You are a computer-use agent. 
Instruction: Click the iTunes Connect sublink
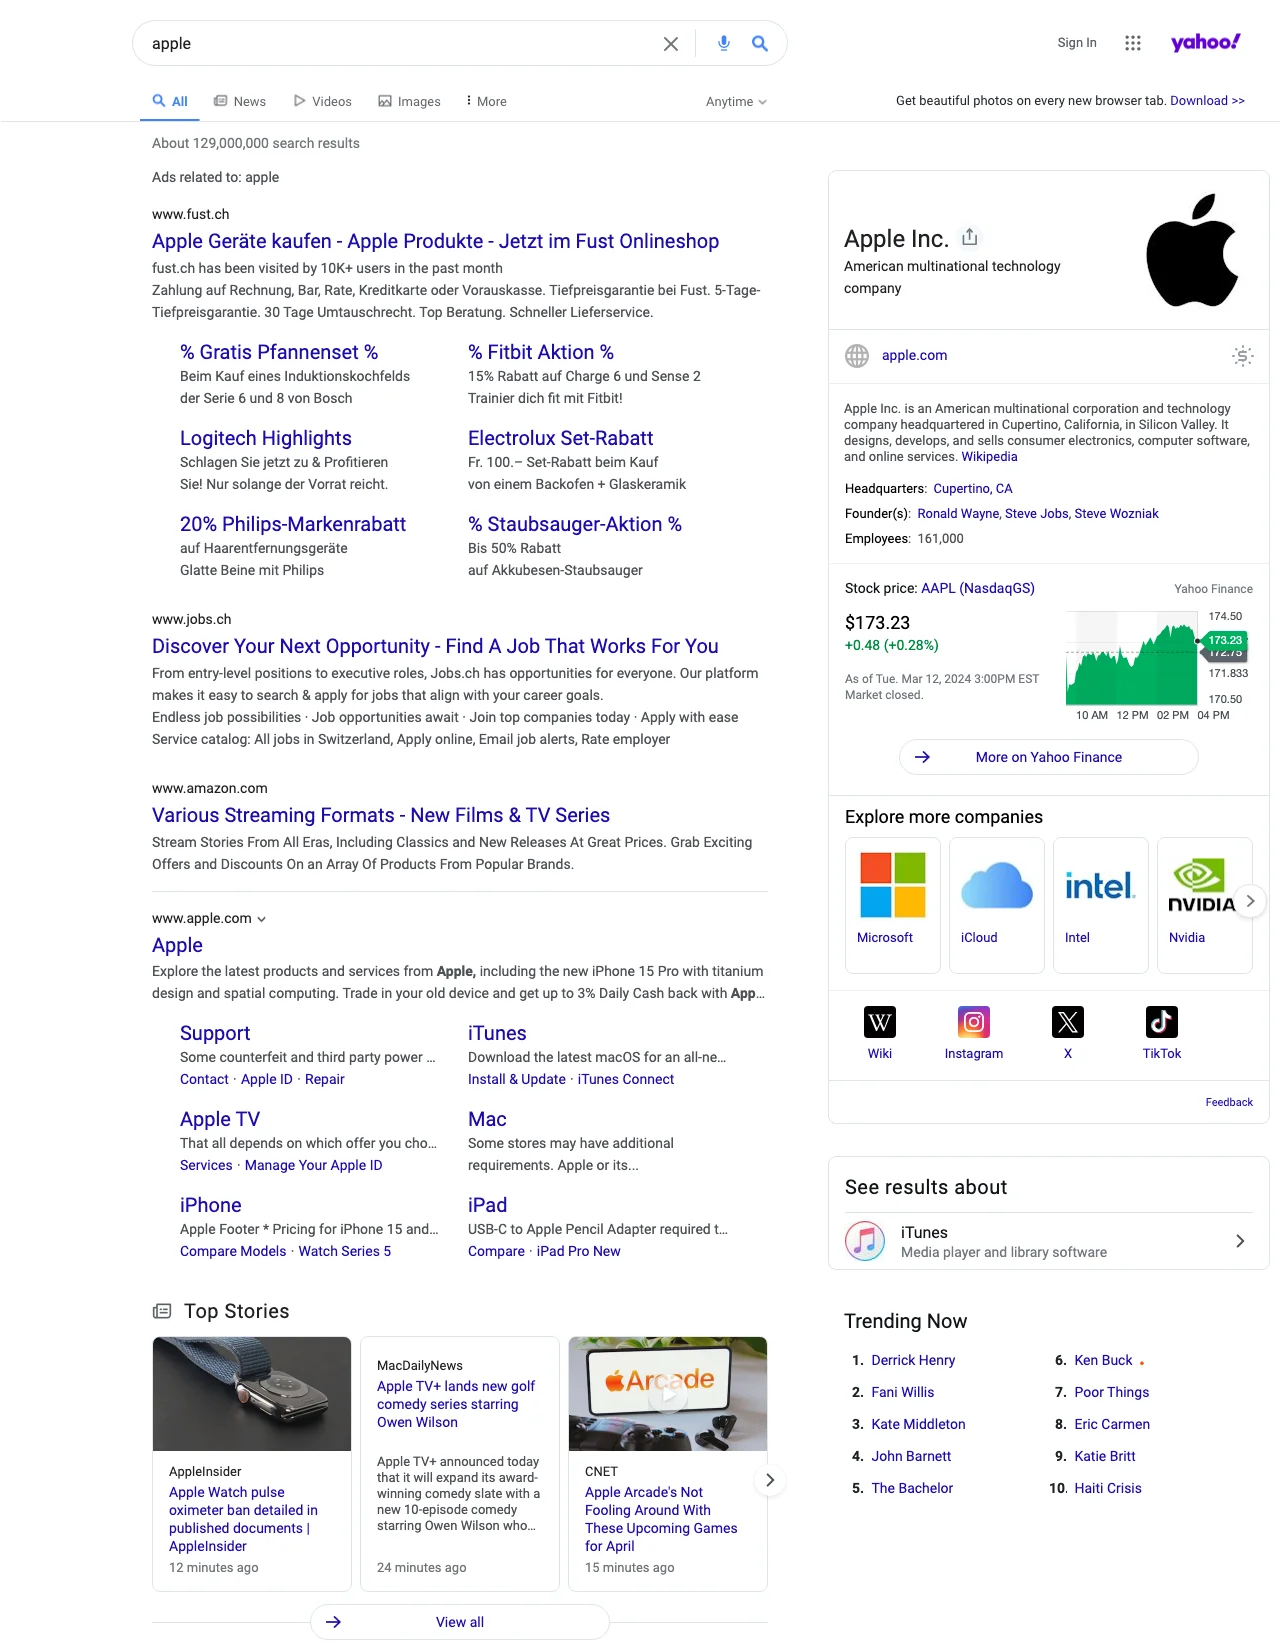coord(626,1079)
